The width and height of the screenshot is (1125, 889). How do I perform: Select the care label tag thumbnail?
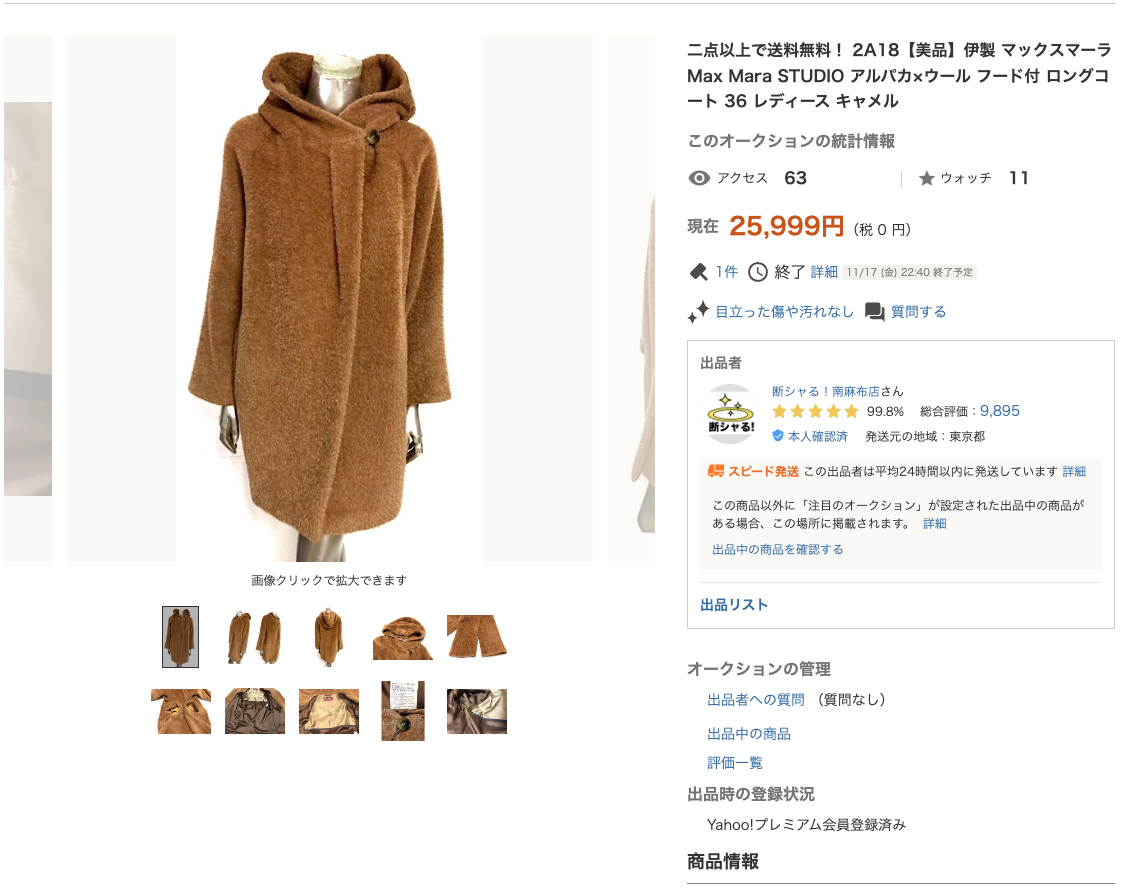(403, 711)
